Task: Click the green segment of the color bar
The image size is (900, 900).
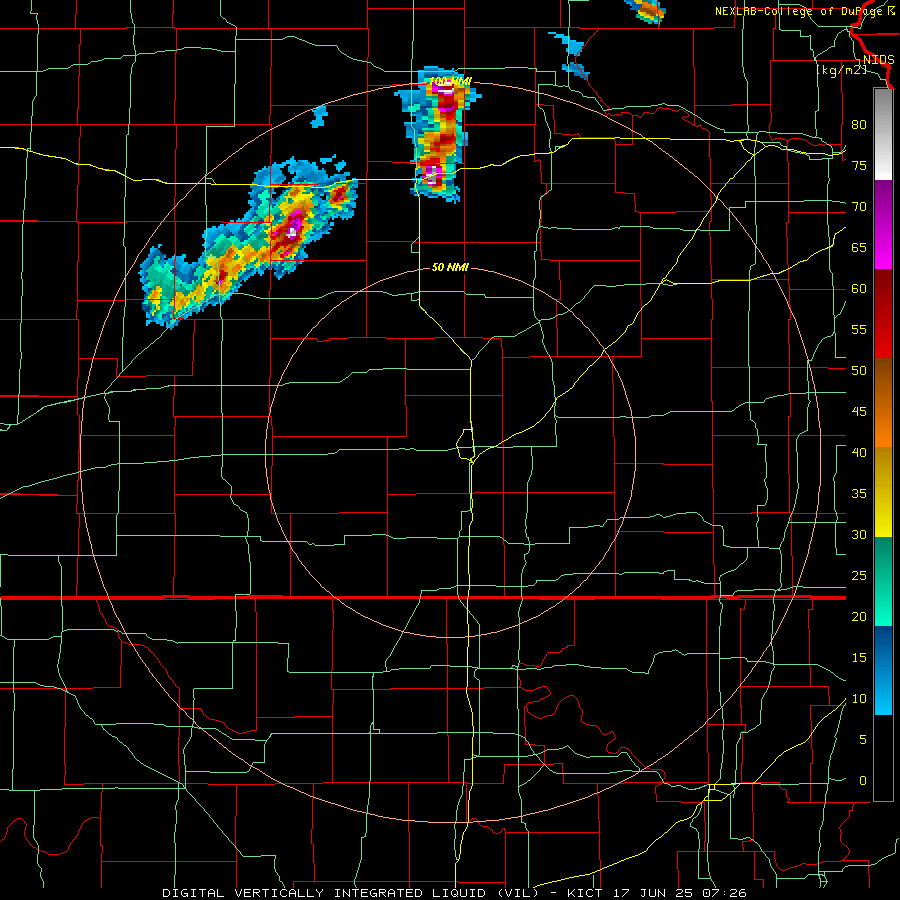Action: click(x=883, y=581)
